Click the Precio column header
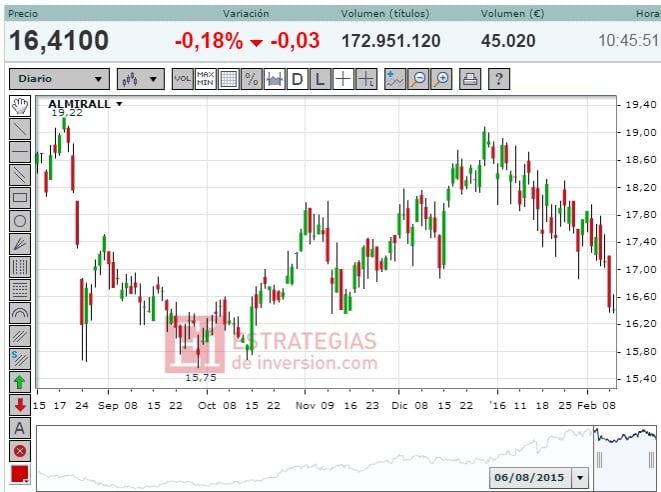This screenshot has width=661, height=492. pos(23,13)
